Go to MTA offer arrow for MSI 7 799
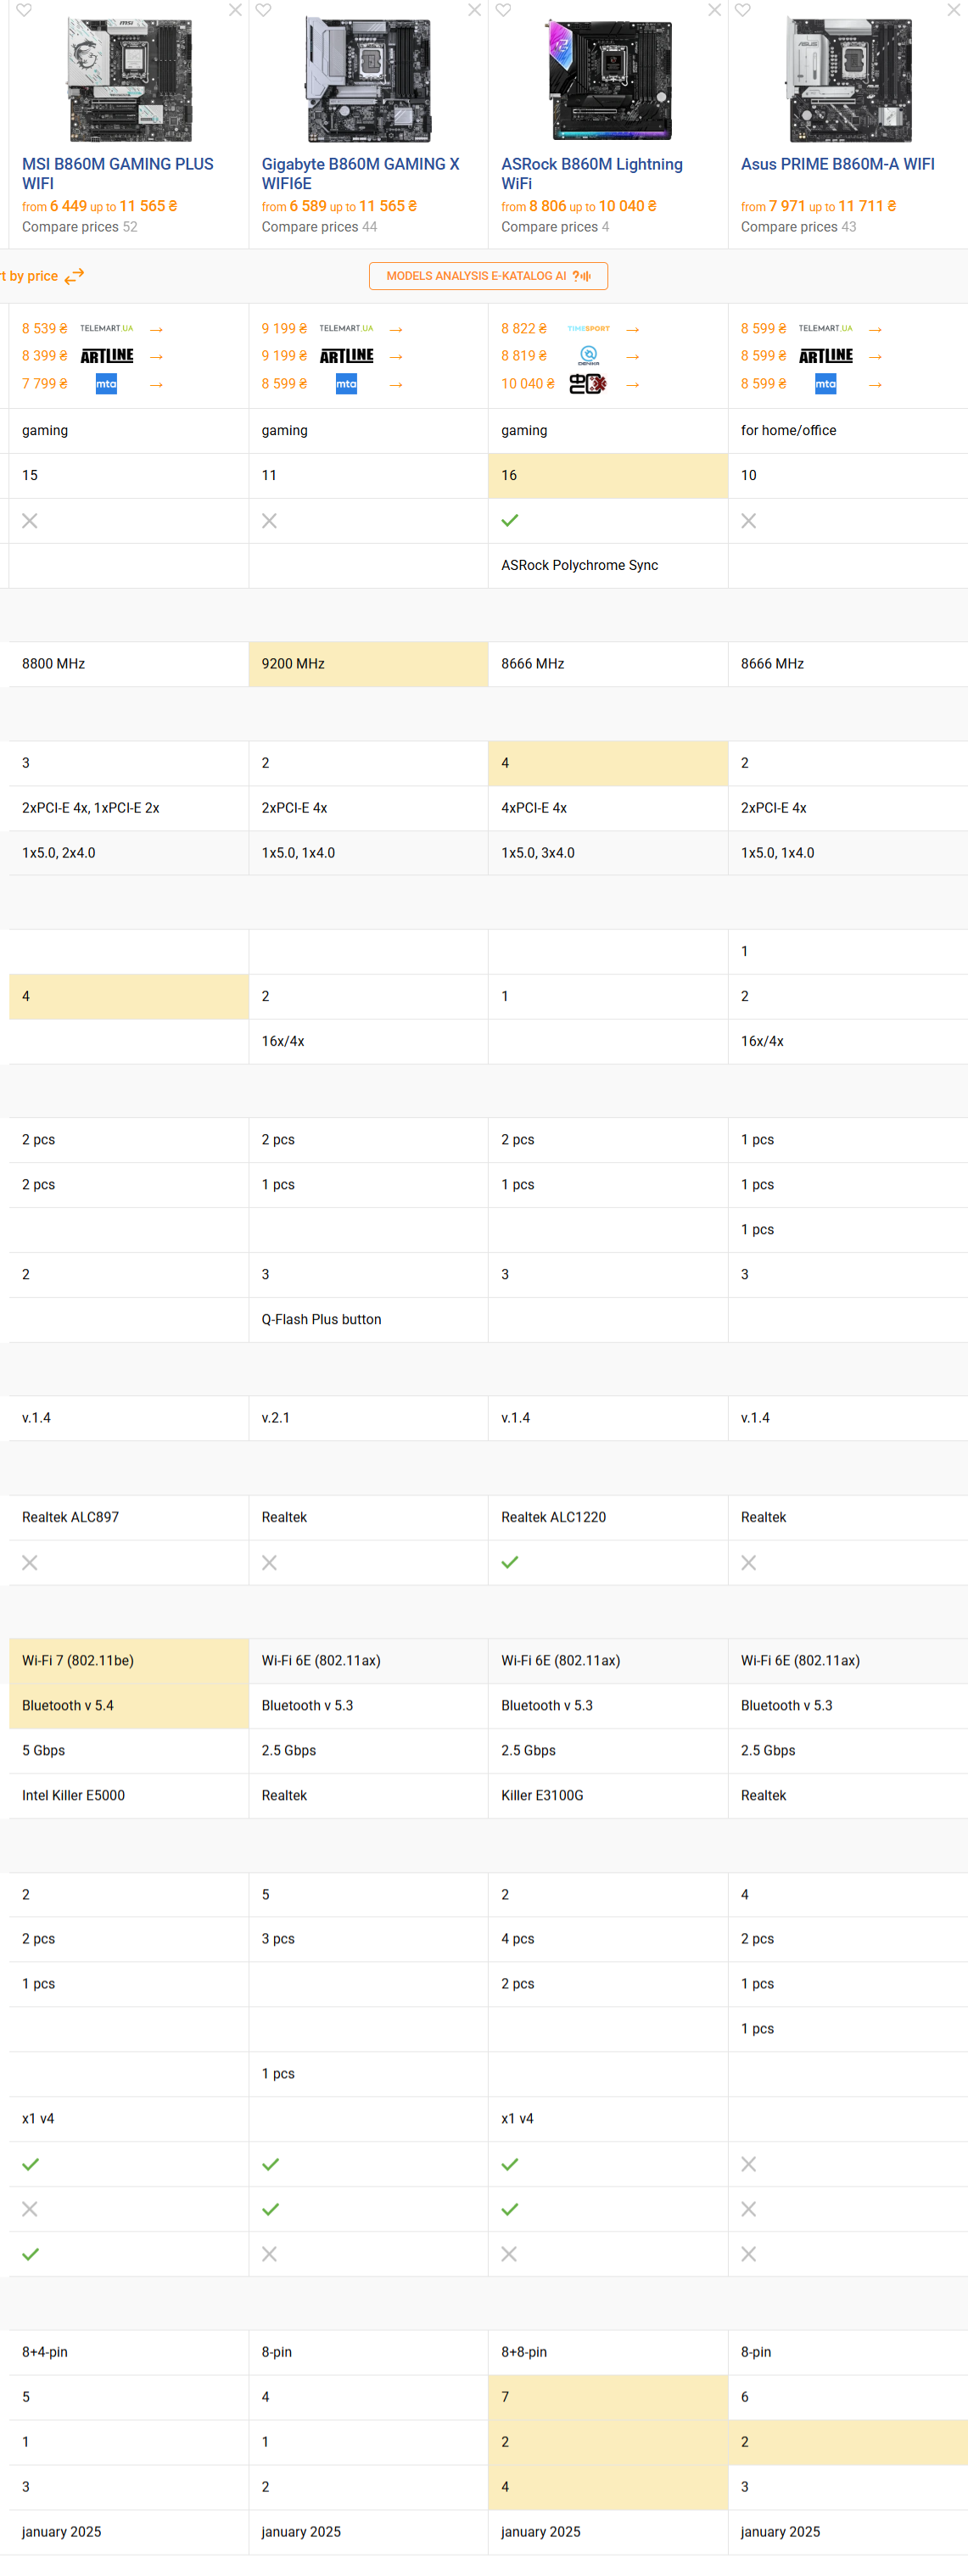 coord(156,384)
